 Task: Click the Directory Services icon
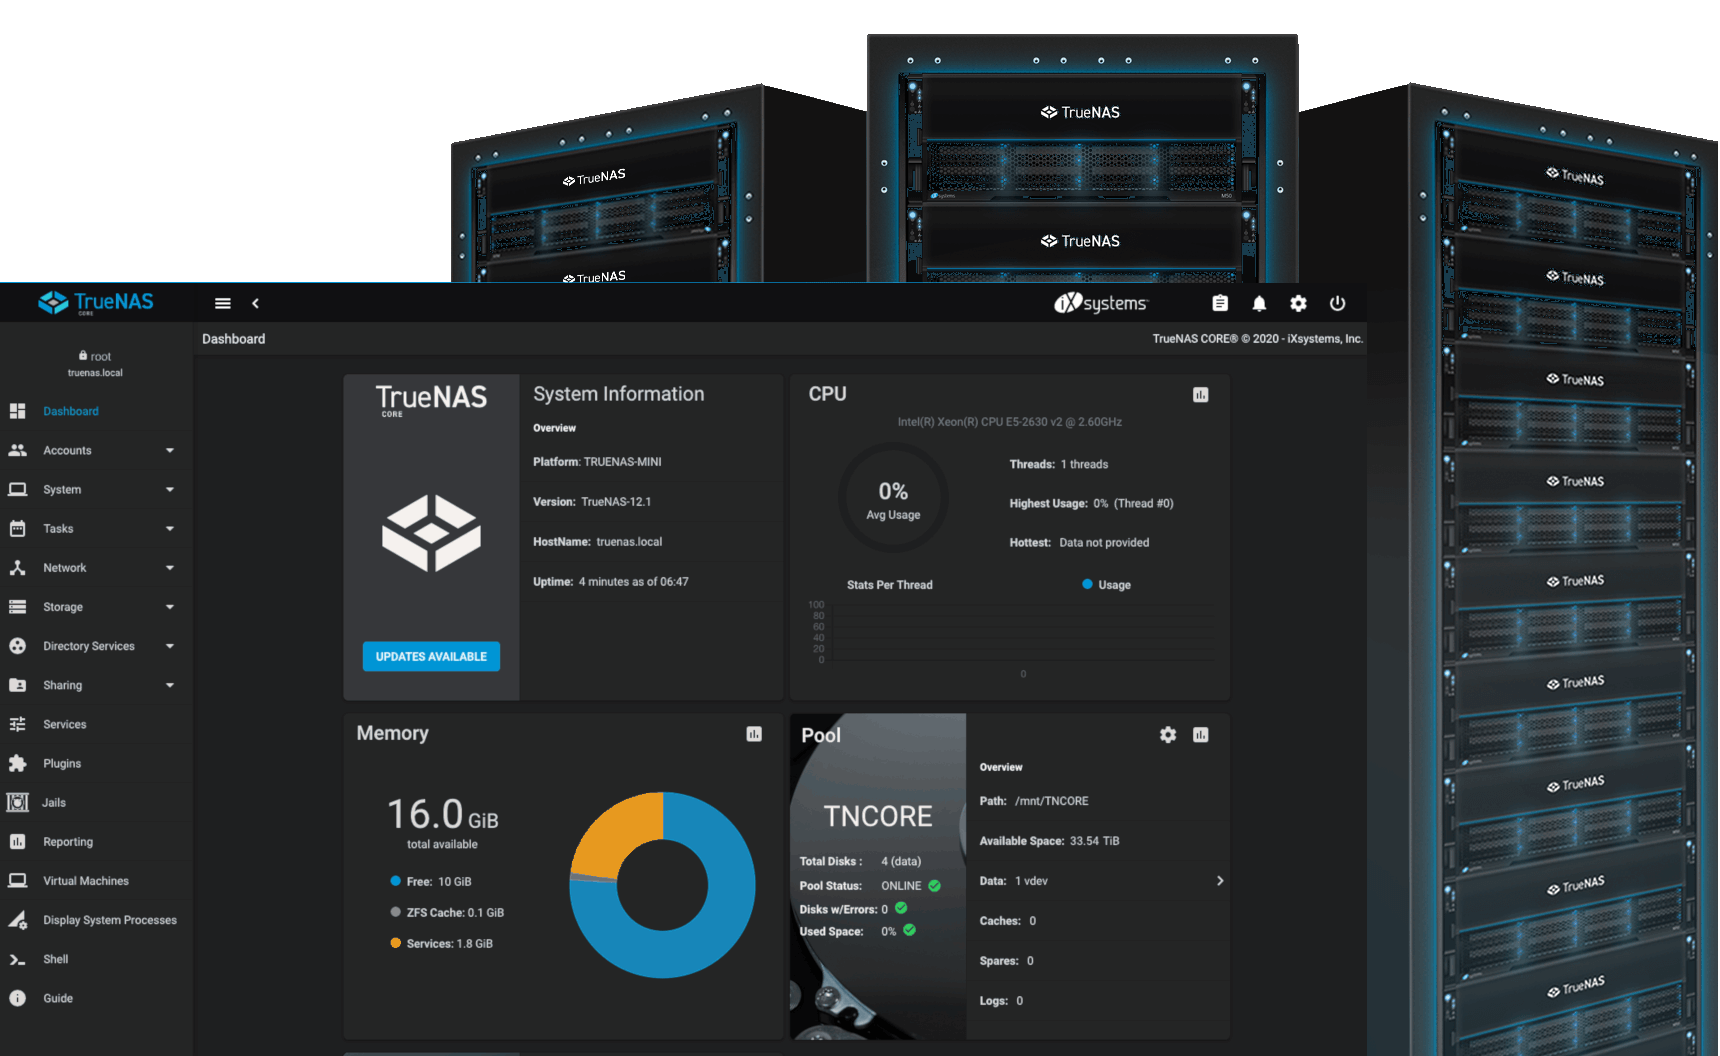pos(17,646)
